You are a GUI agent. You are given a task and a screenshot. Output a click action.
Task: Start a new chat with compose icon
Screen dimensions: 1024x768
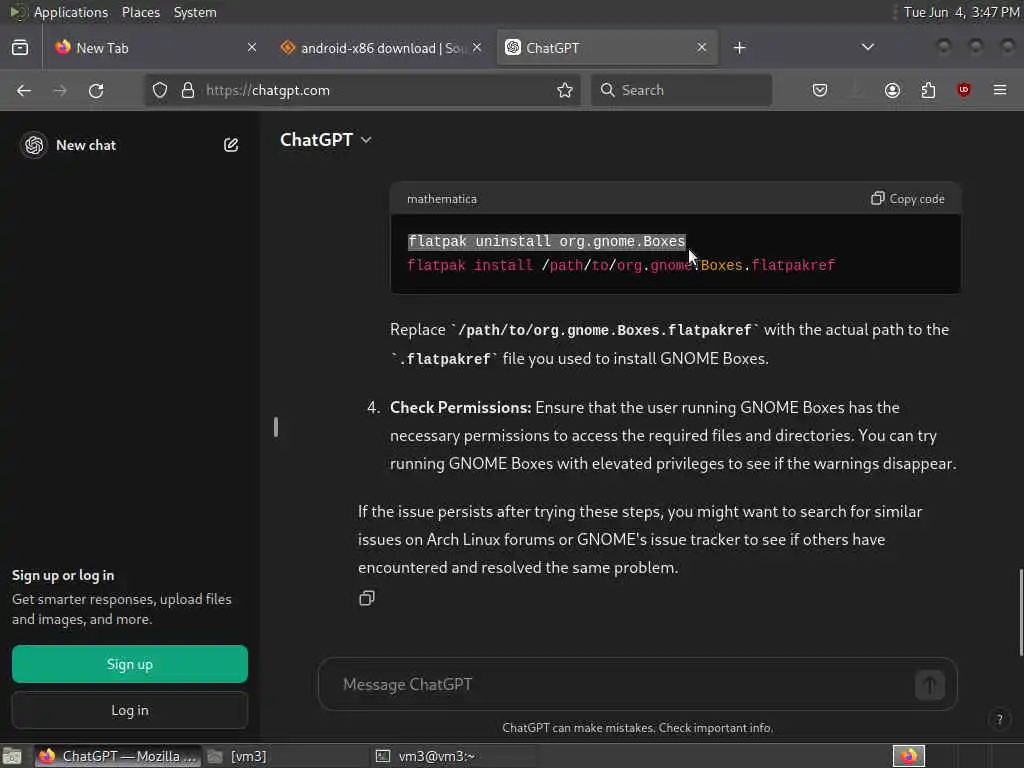231,145
